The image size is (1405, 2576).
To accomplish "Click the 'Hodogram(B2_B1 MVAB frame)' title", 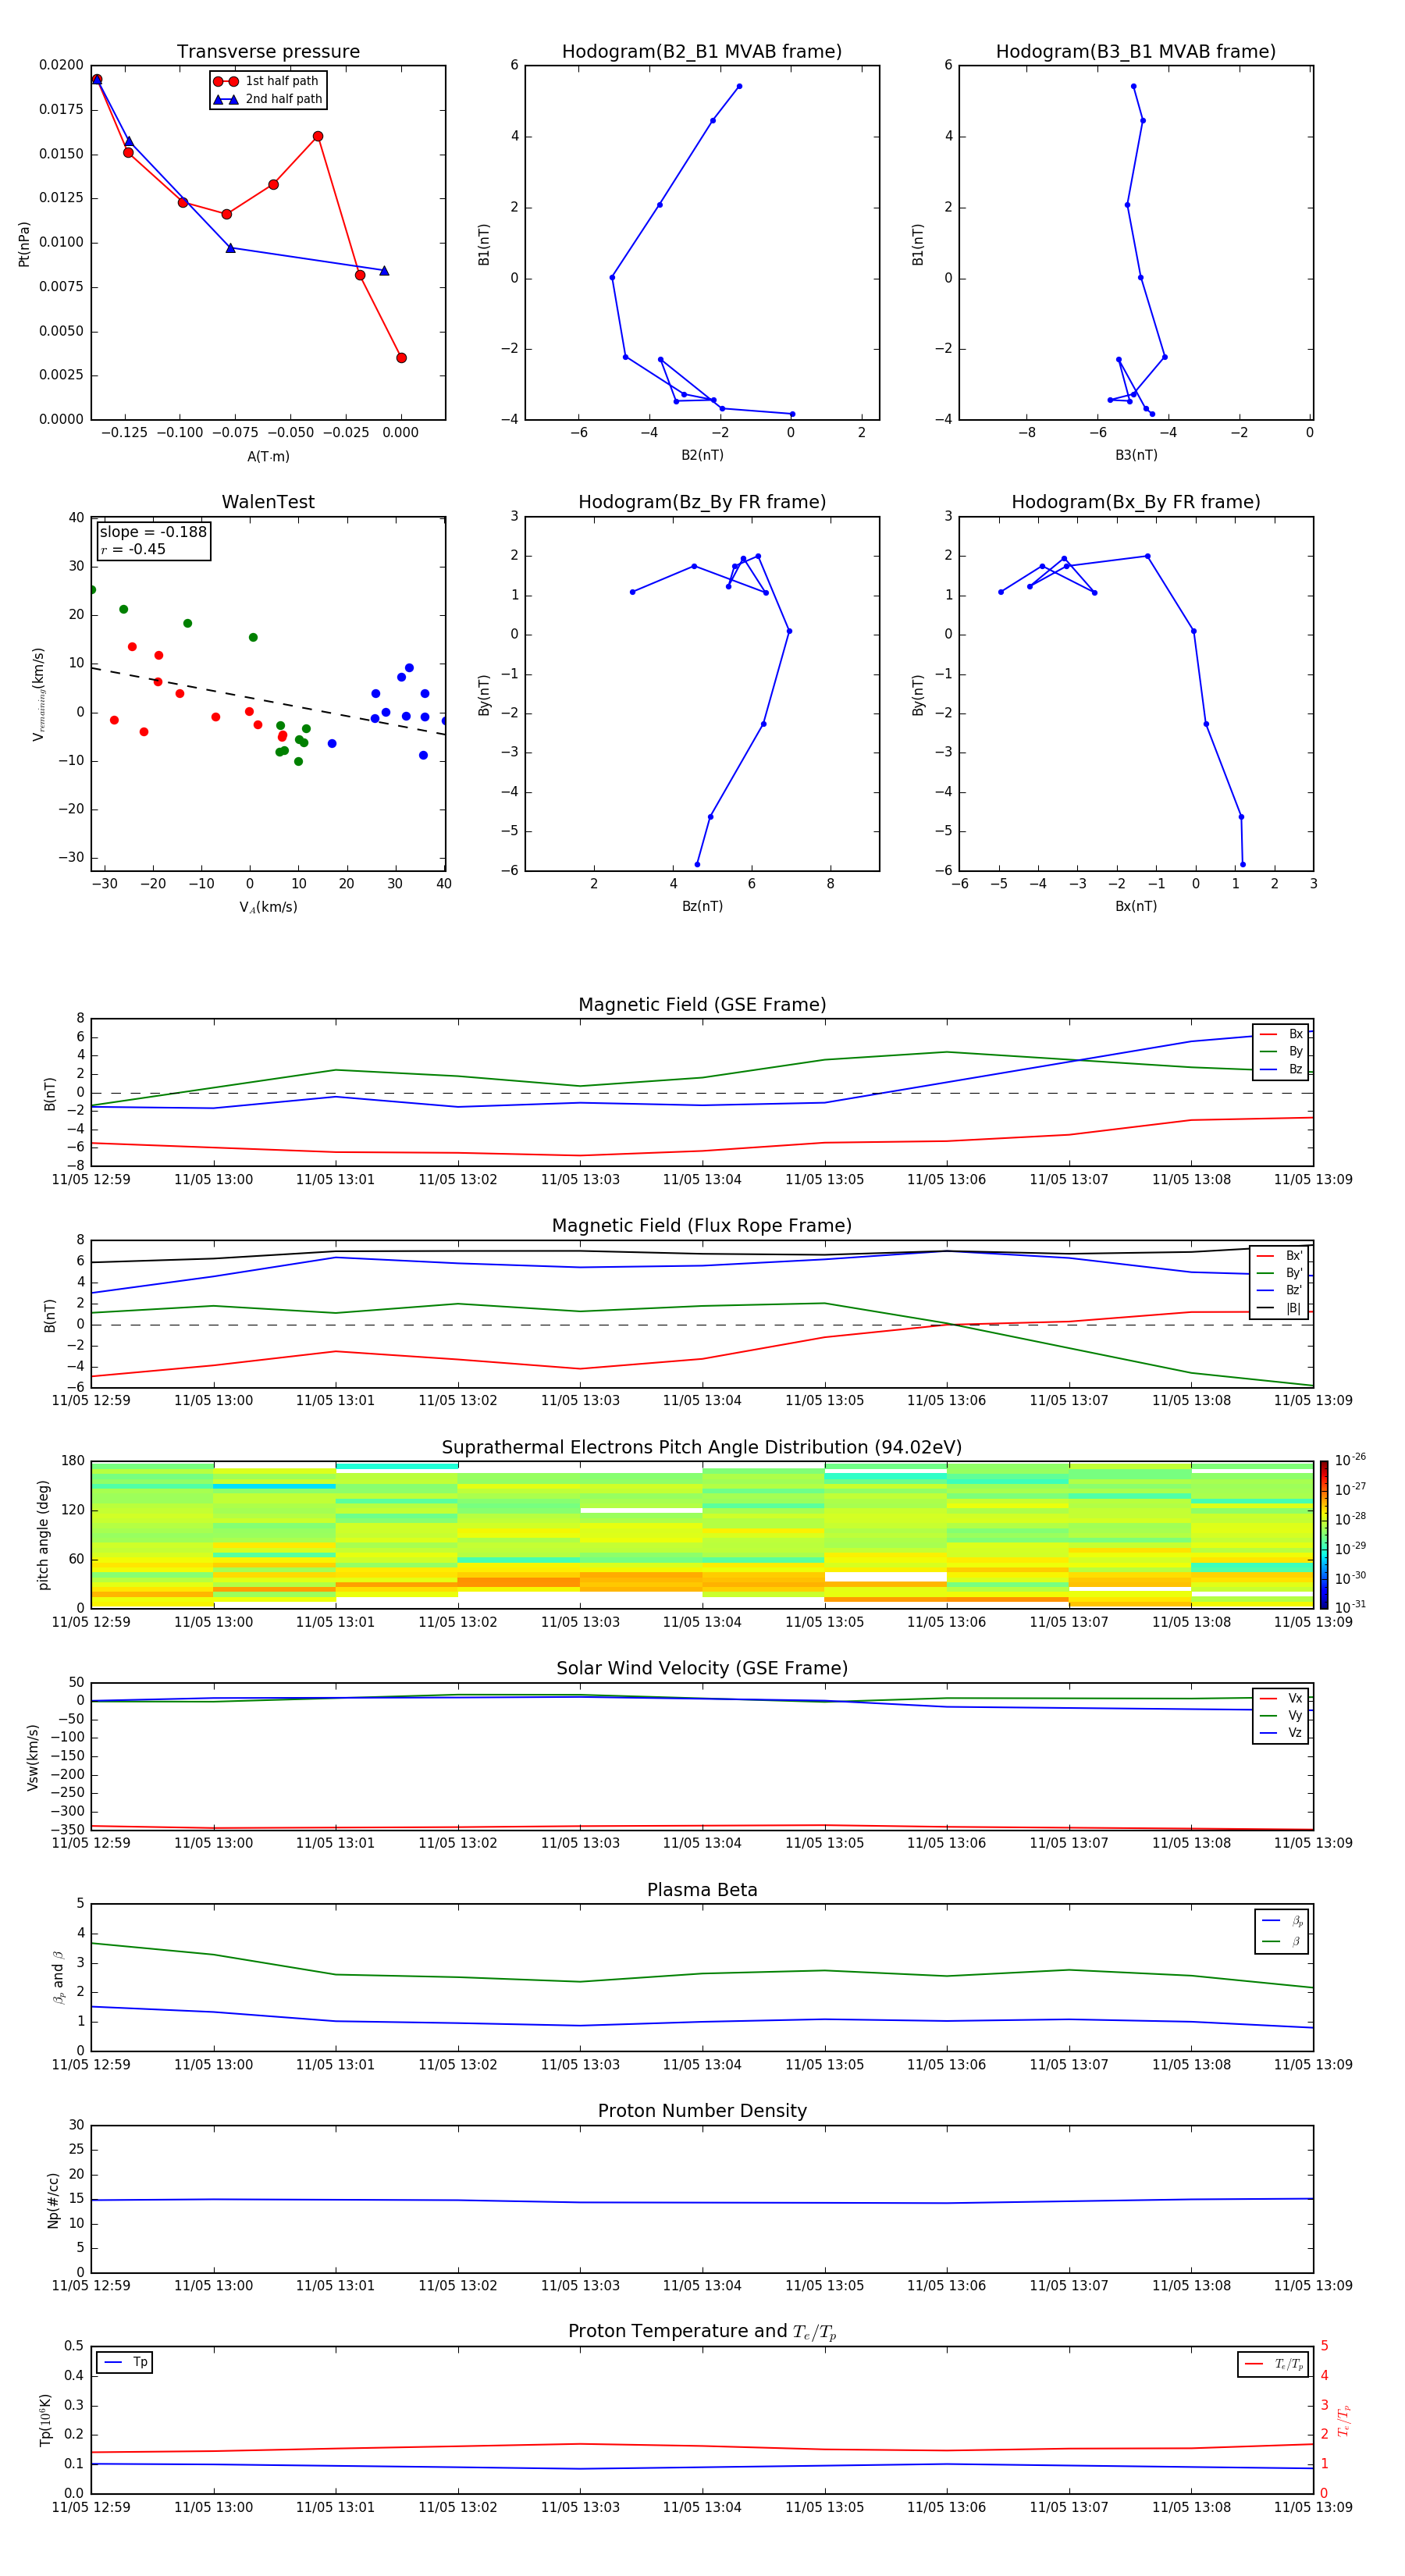I will [702, 52].
